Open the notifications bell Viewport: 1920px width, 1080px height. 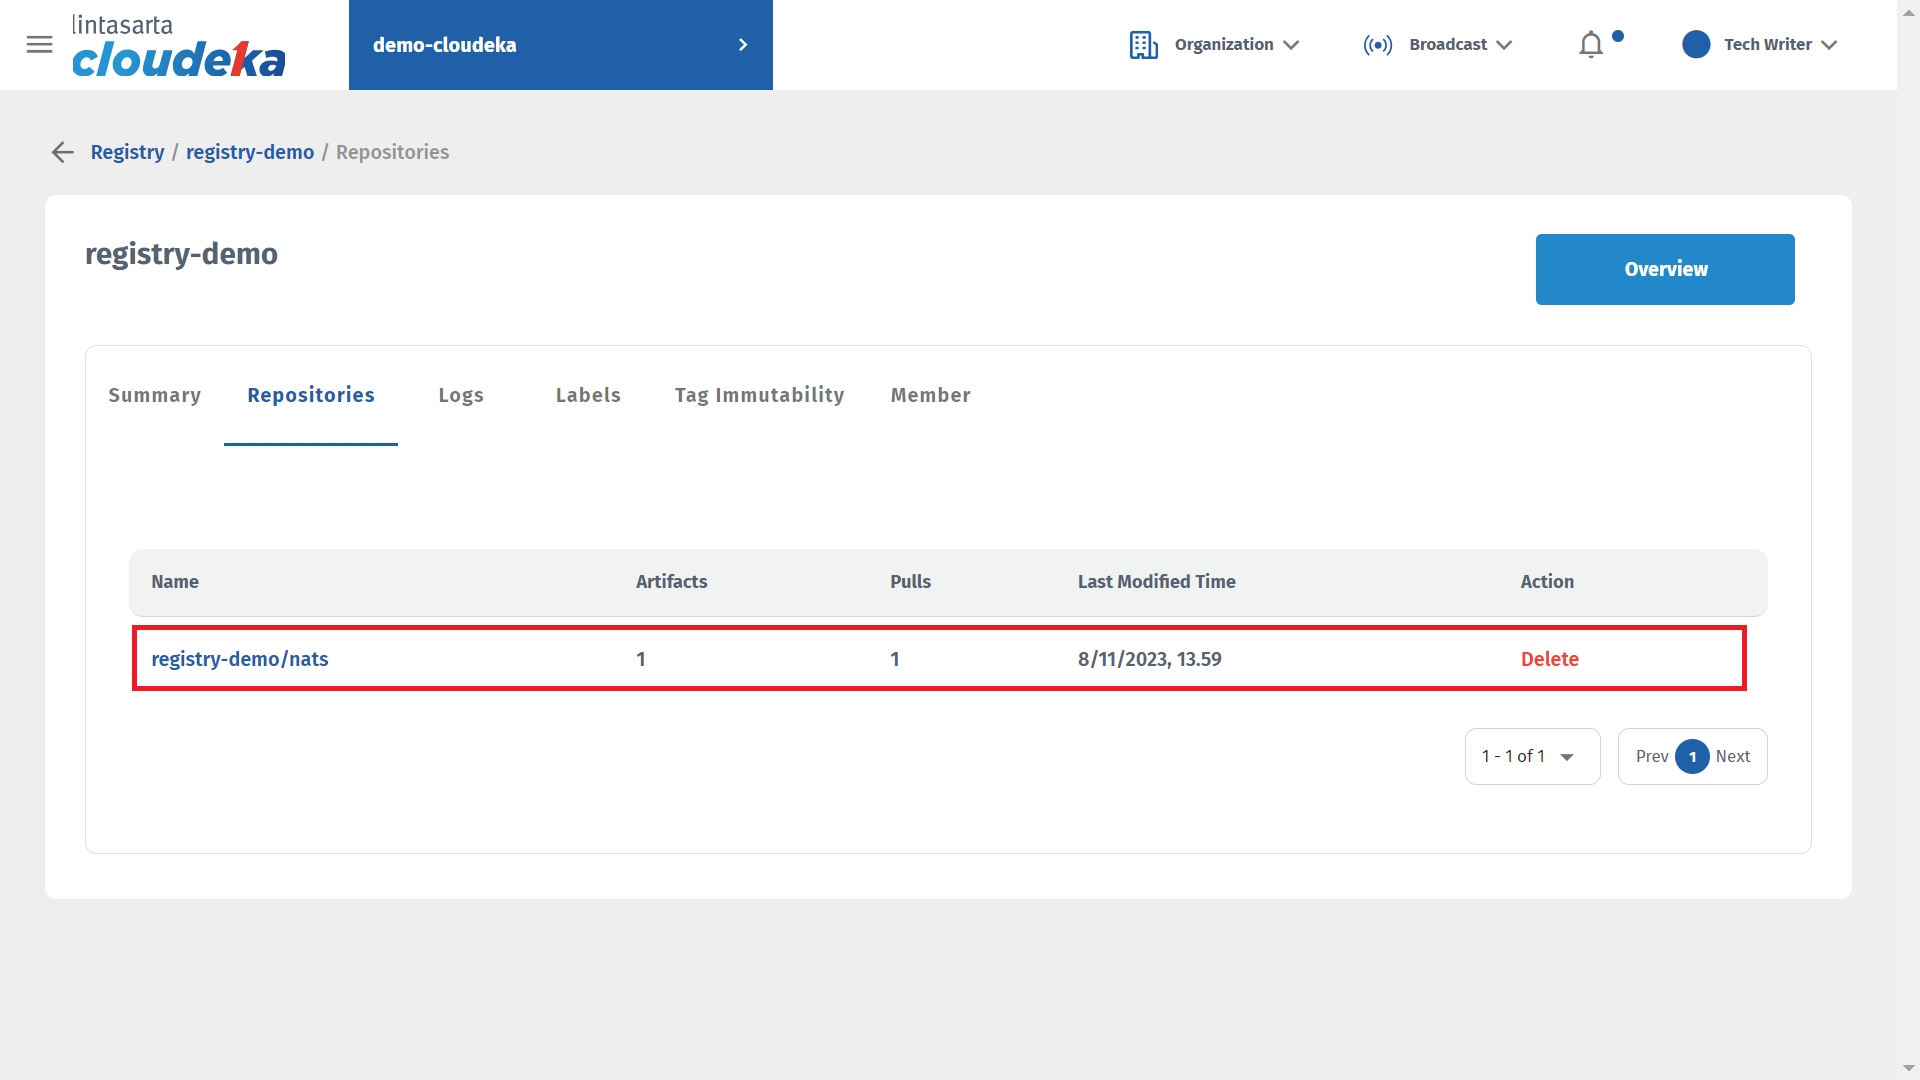pyautogui.click(x=1591, y=45)
